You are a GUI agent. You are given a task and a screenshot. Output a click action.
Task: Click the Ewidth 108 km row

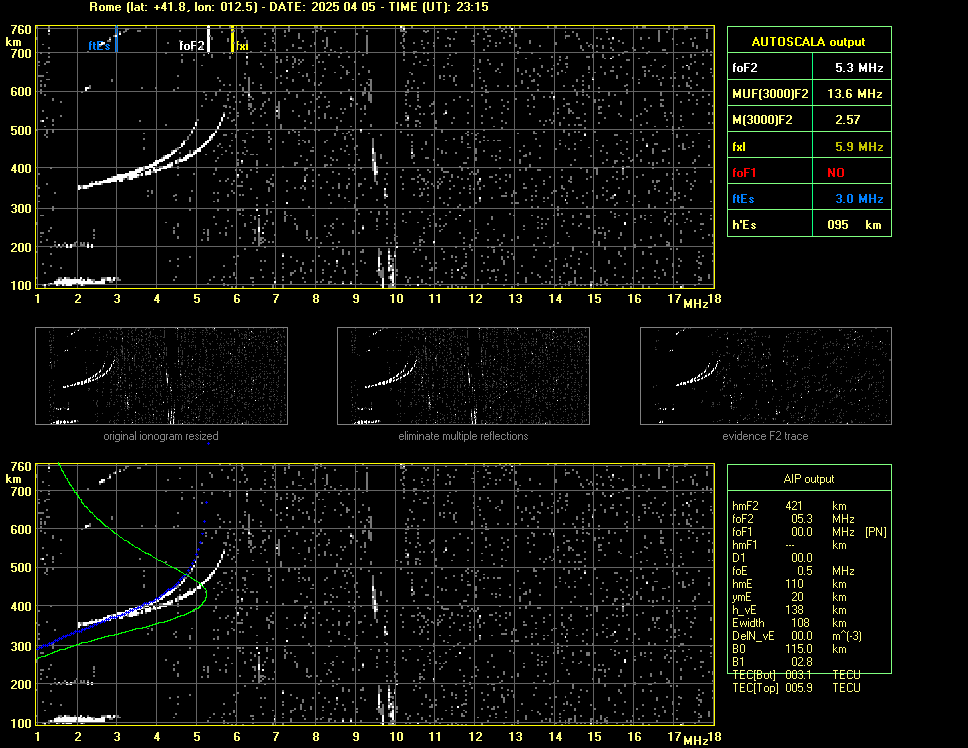(x=790, y=623)
